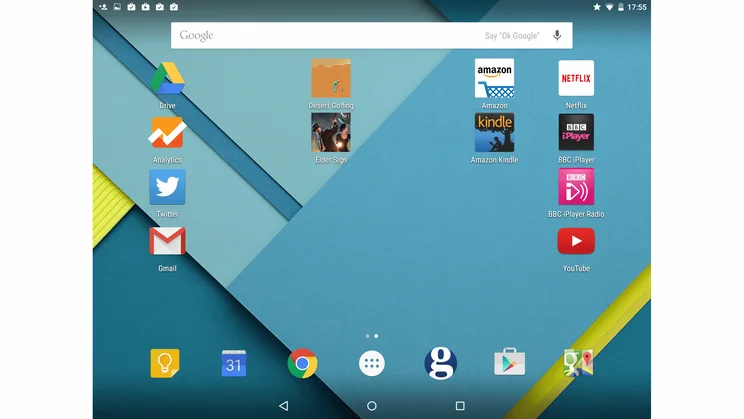The image size is (744, 419).
Task: Open the Gmail app
Action: [167, 241]
